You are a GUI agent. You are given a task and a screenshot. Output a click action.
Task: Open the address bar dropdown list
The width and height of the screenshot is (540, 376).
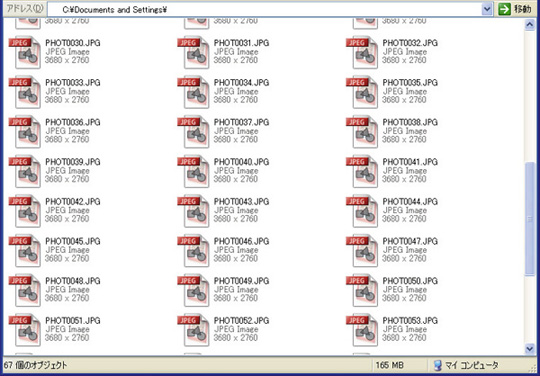click(x=487, y=9)
